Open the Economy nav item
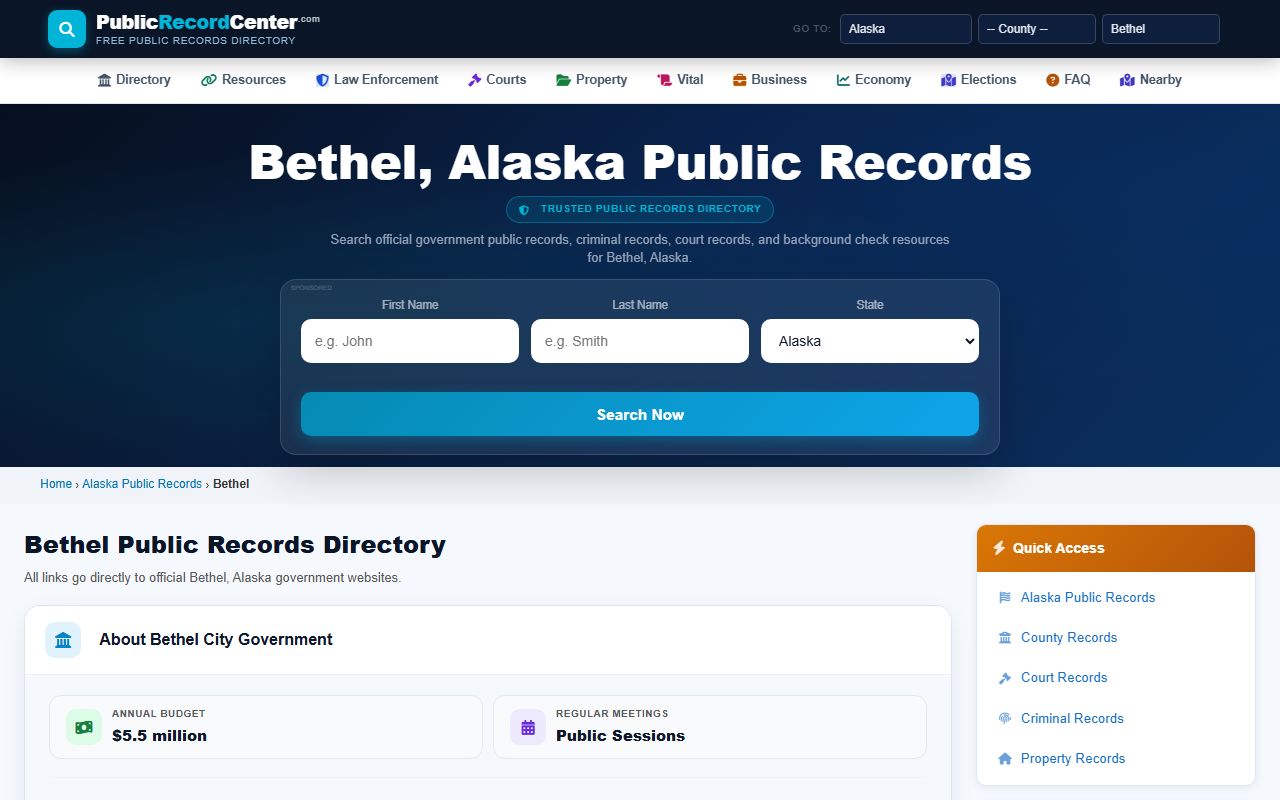Screen dimensions: 1280x800 (x=874, y=80)
